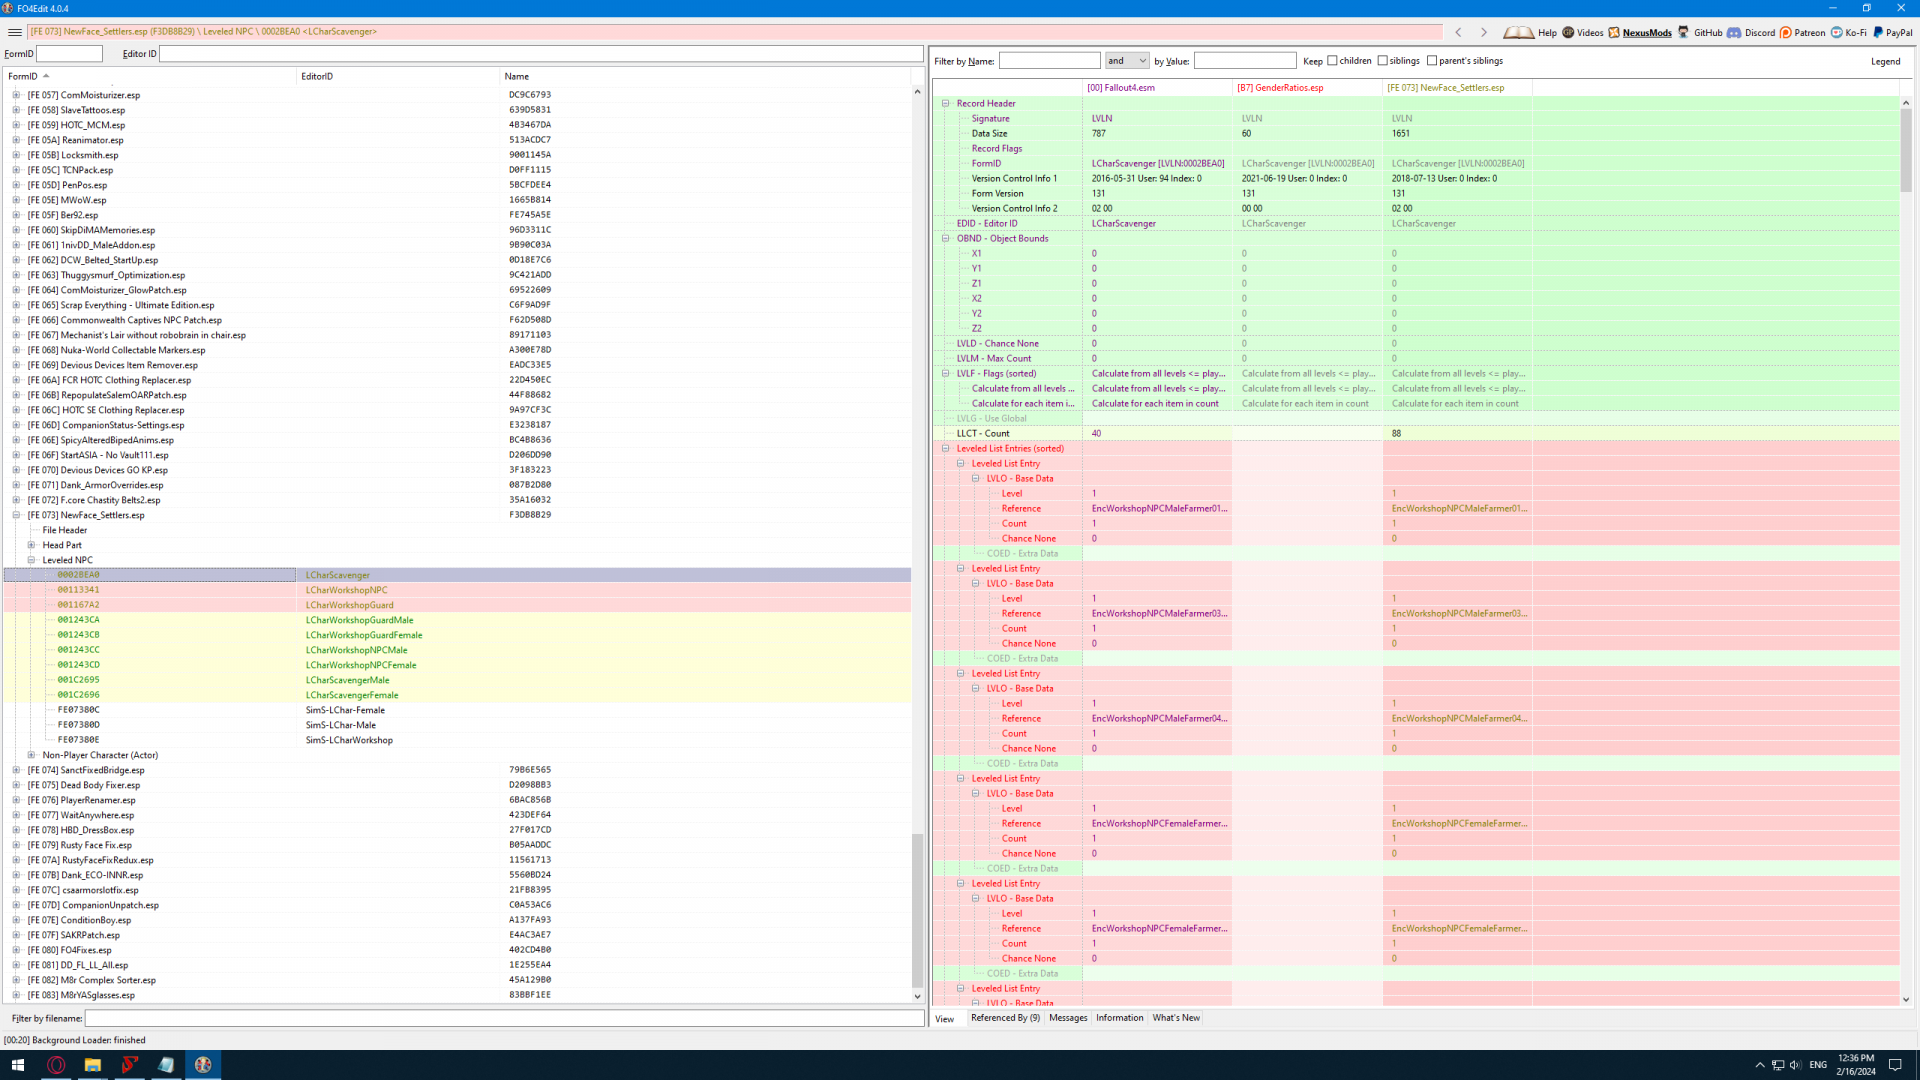Click the PayPal icon
1920x1080 pixels.
[x=1878, y=32]
